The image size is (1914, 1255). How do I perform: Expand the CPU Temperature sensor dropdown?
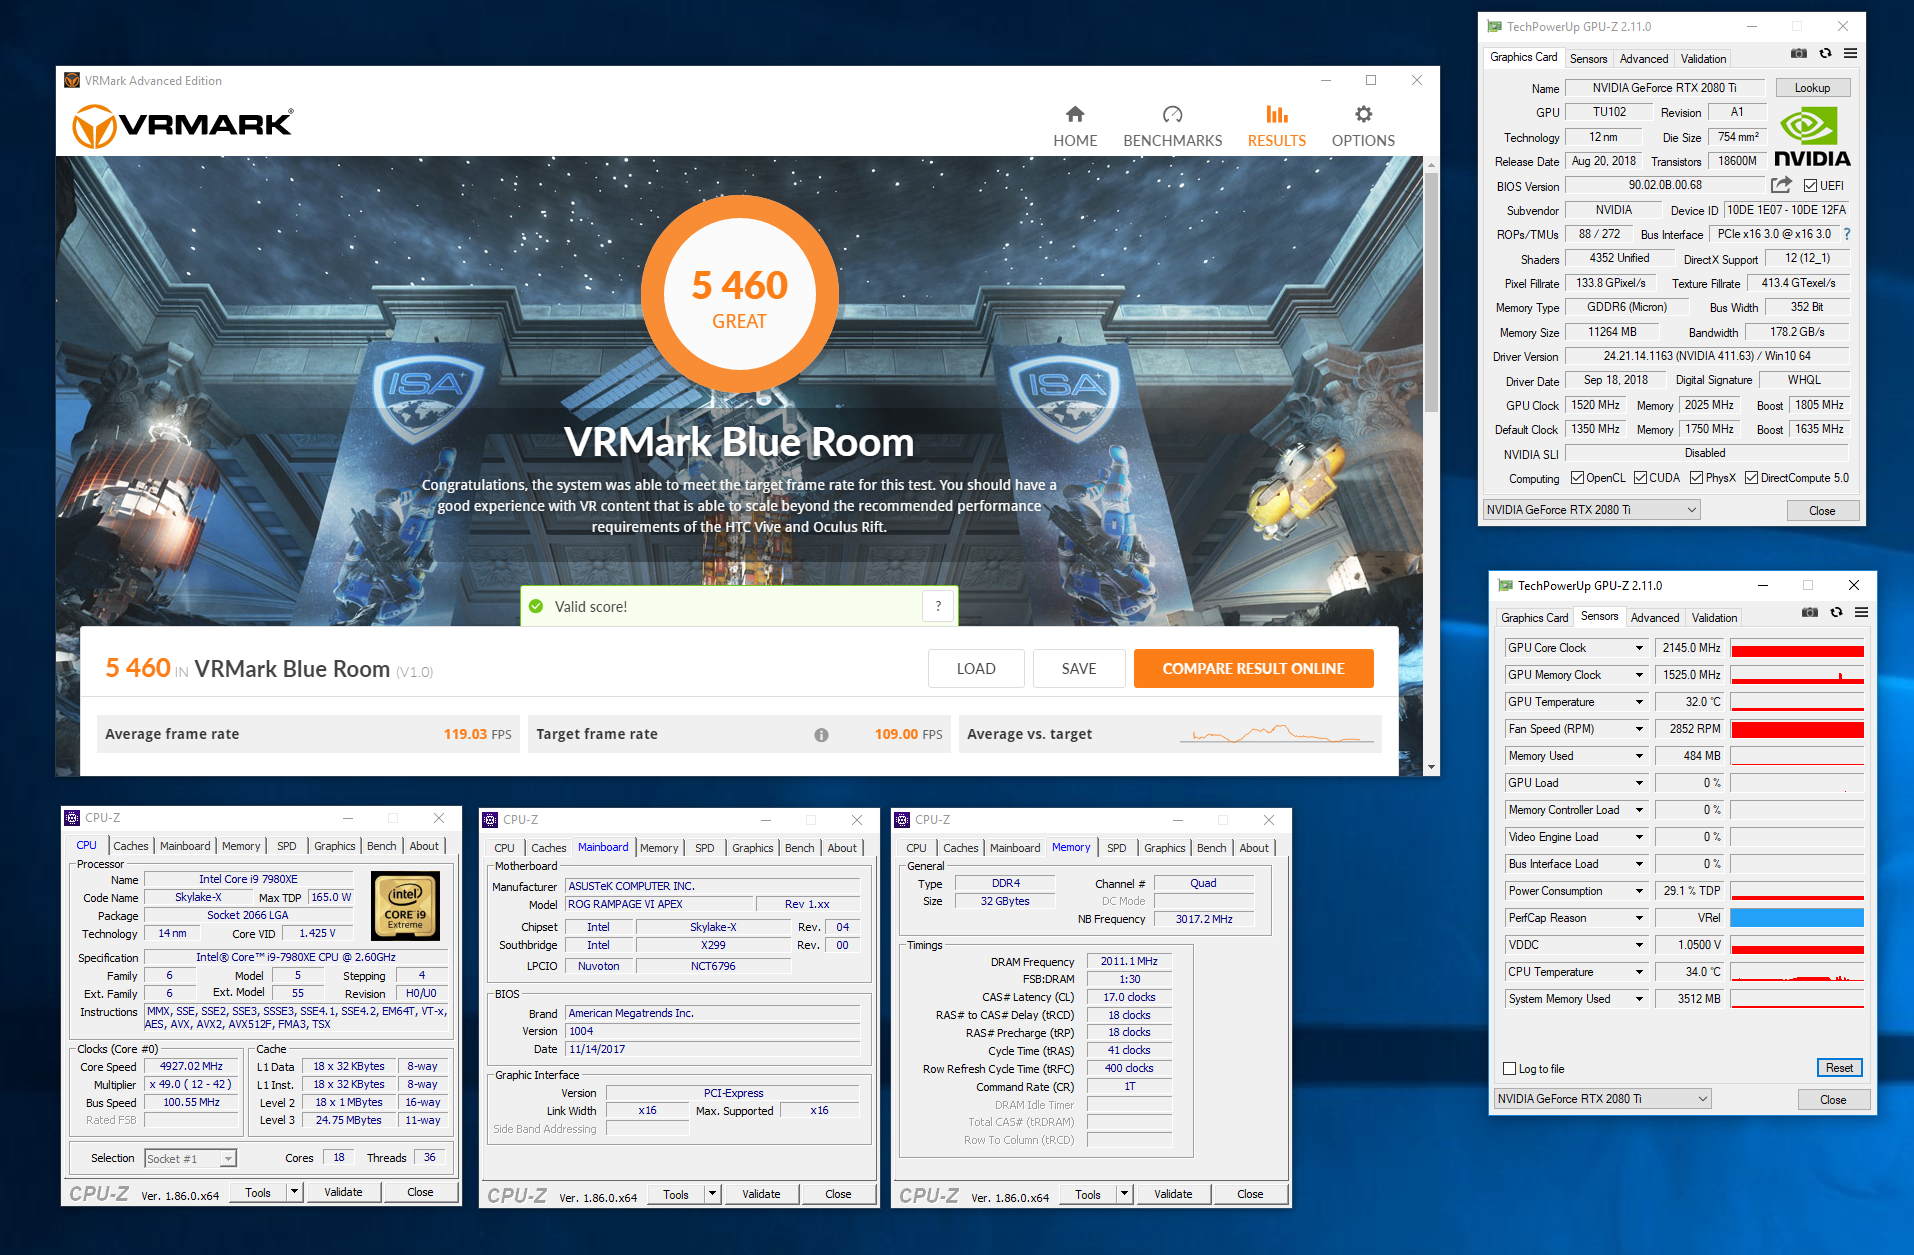[1639, 972]
